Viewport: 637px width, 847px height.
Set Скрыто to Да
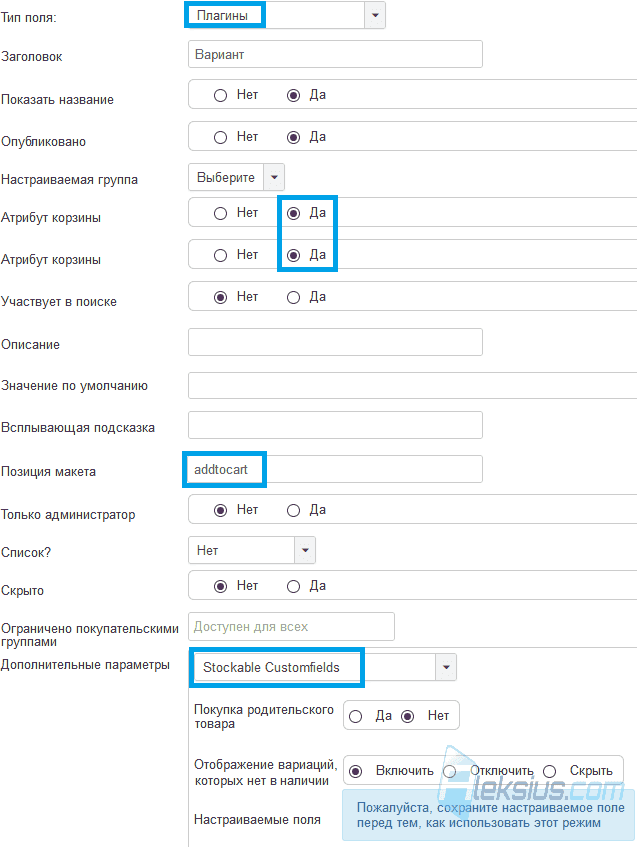(293, 586)
